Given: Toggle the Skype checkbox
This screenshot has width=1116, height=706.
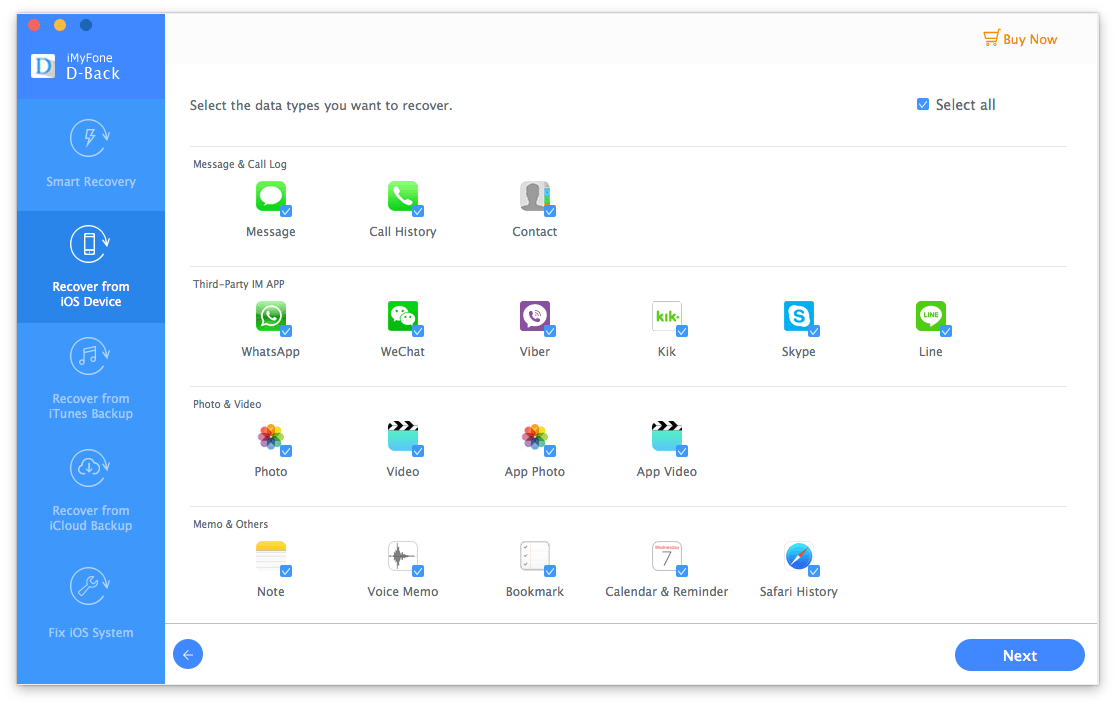Looking at the screenshot, I should coord(814,332).
